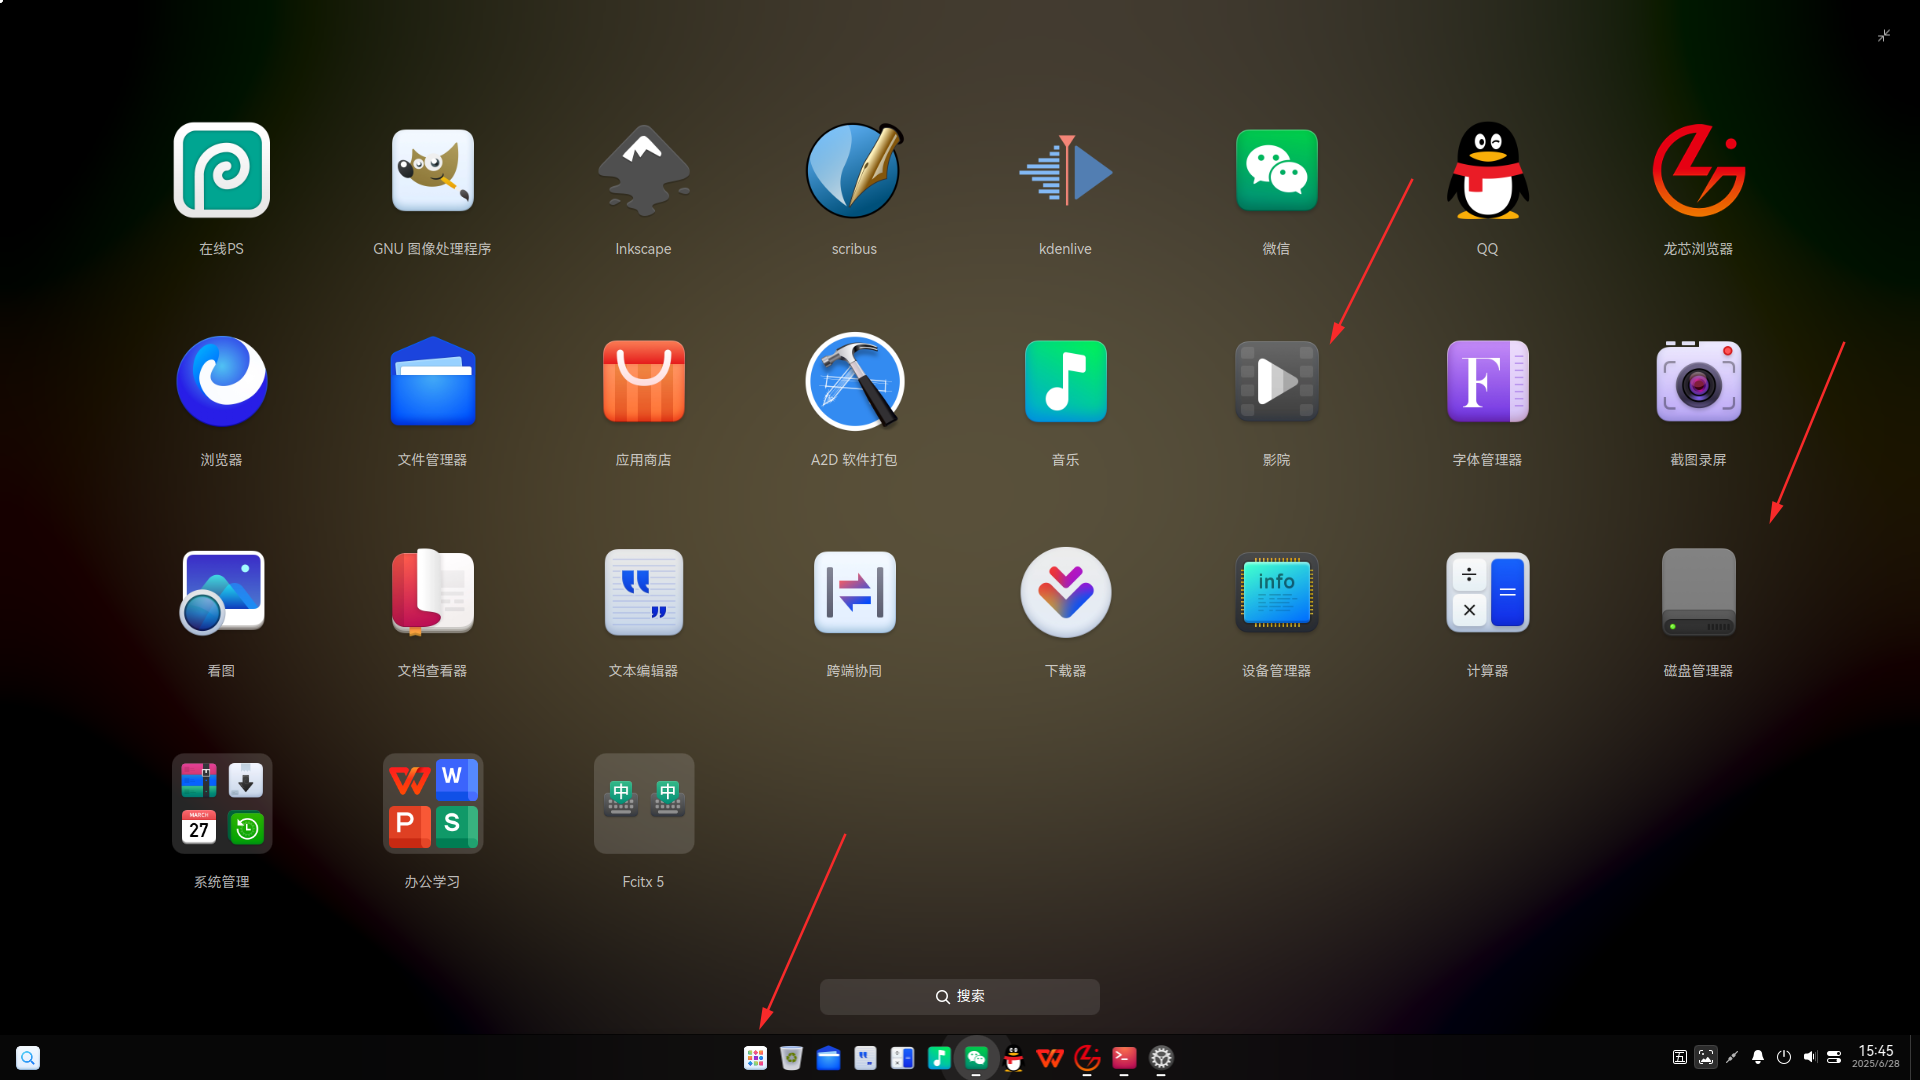Open the terminal from the dock
Viewport: 1920px width, 1080px height.
1124,1057
